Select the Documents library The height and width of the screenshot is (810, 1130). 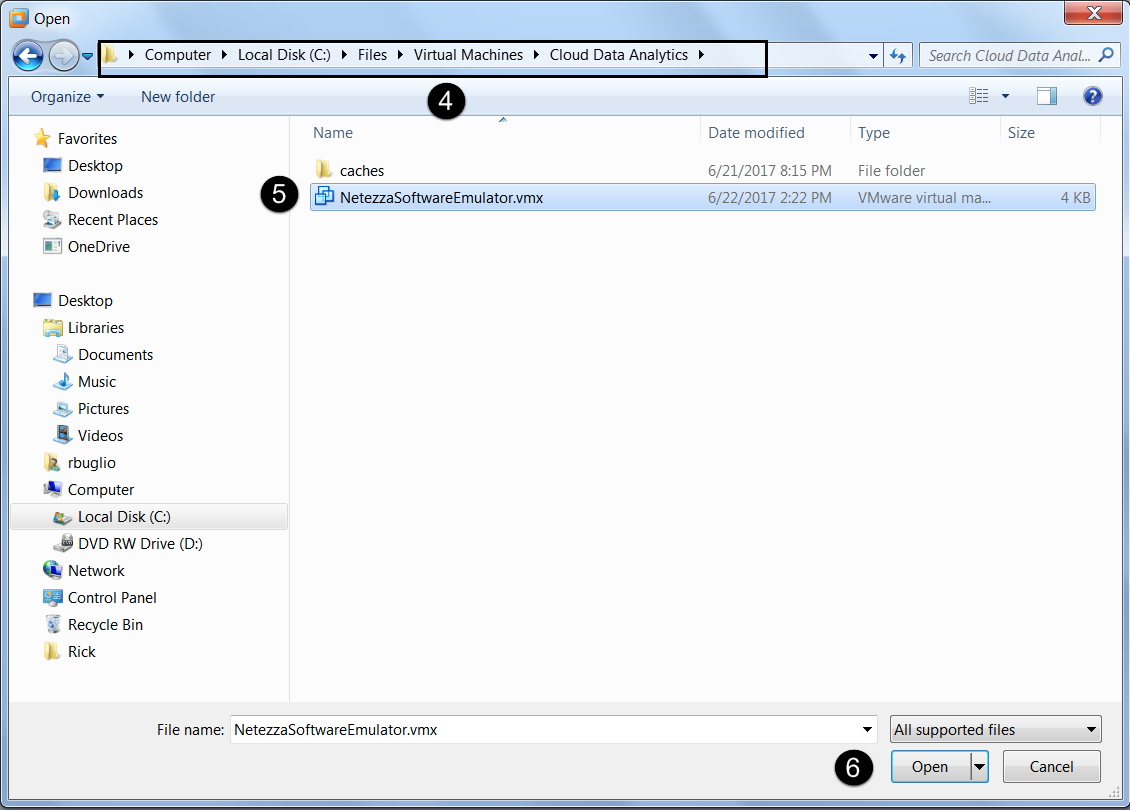115,355
